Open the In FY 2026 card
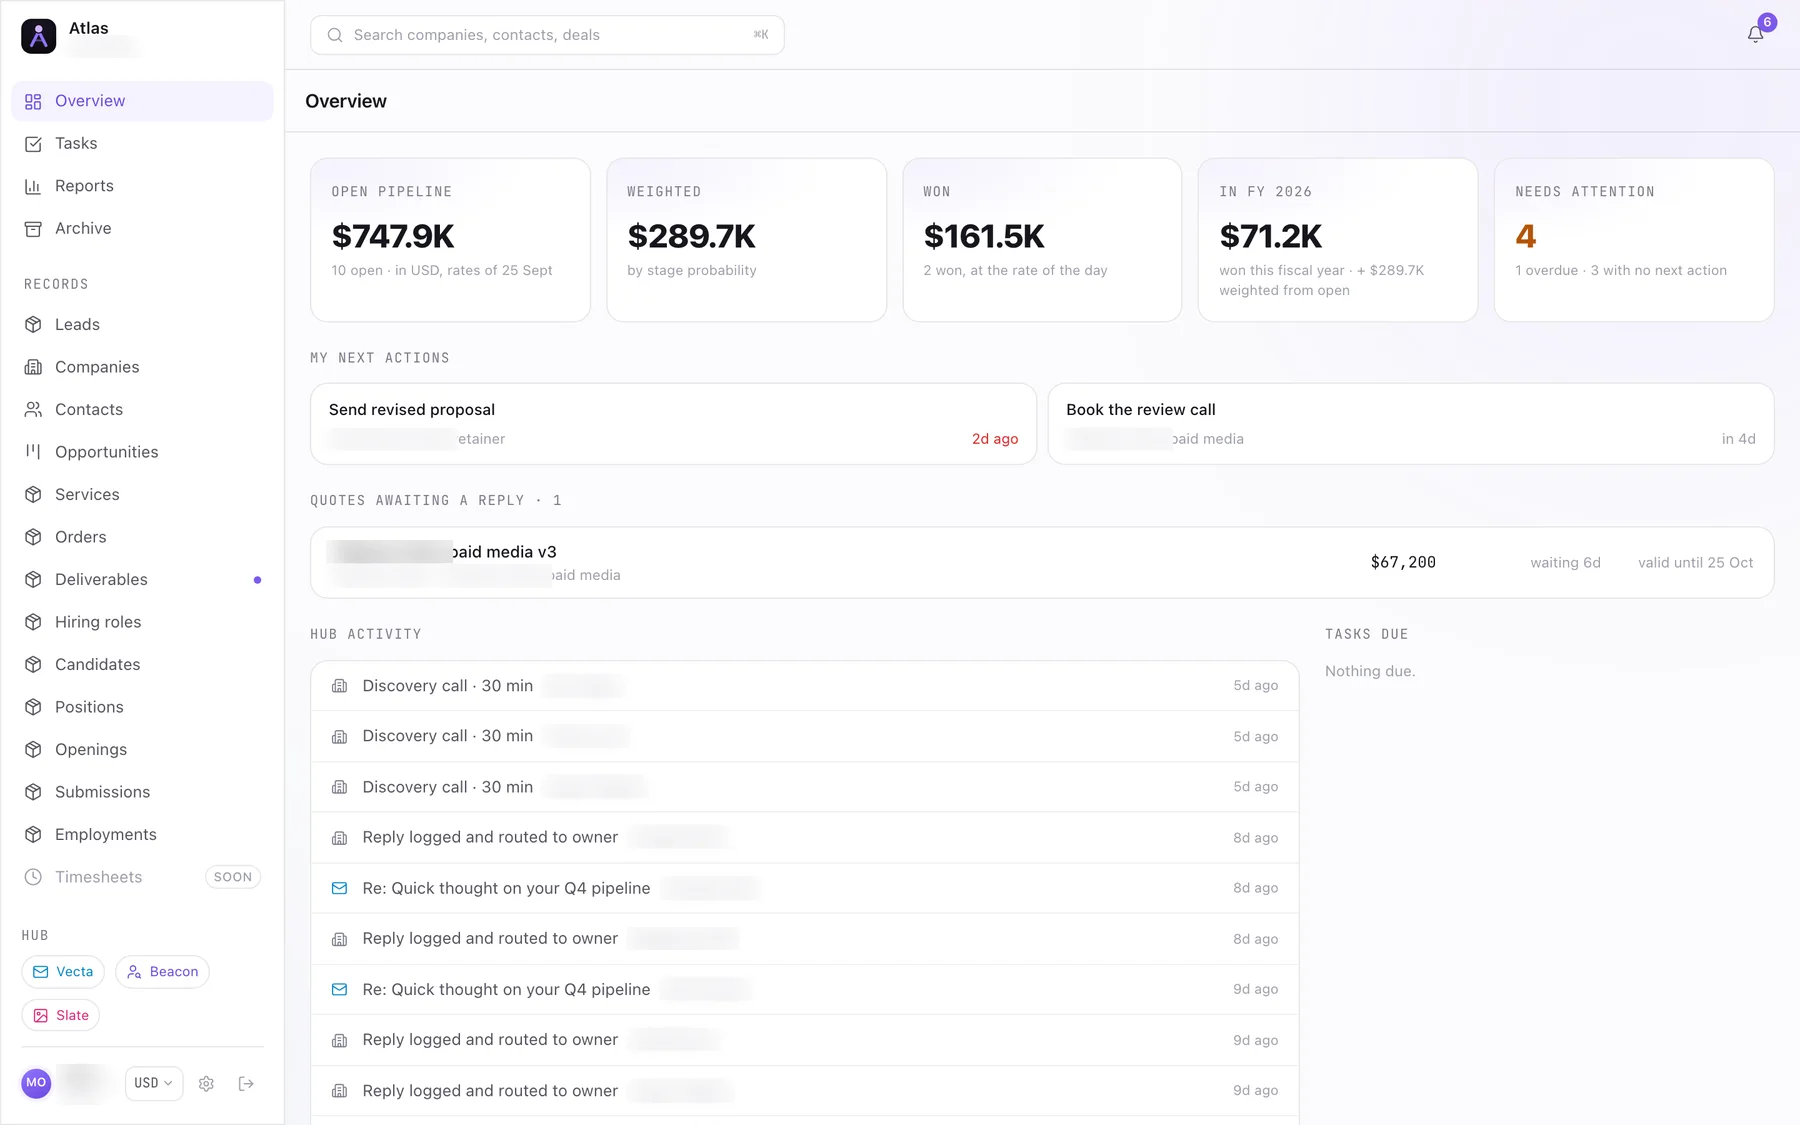 coord(1338,240)
